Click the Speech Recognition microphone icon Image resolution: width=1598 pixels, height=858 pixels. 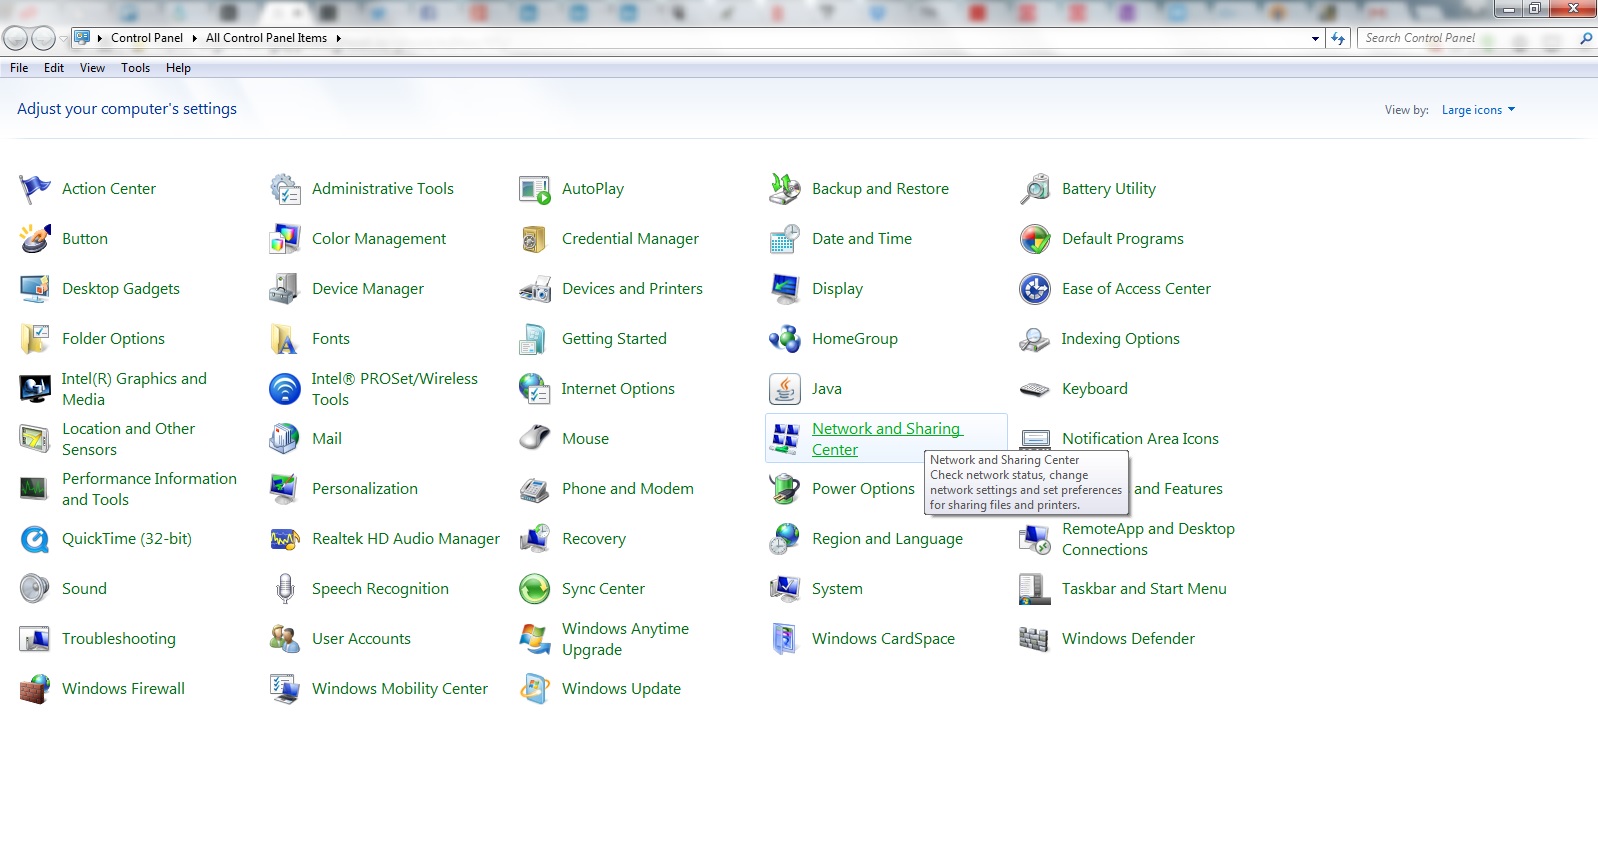click(285, 589)
